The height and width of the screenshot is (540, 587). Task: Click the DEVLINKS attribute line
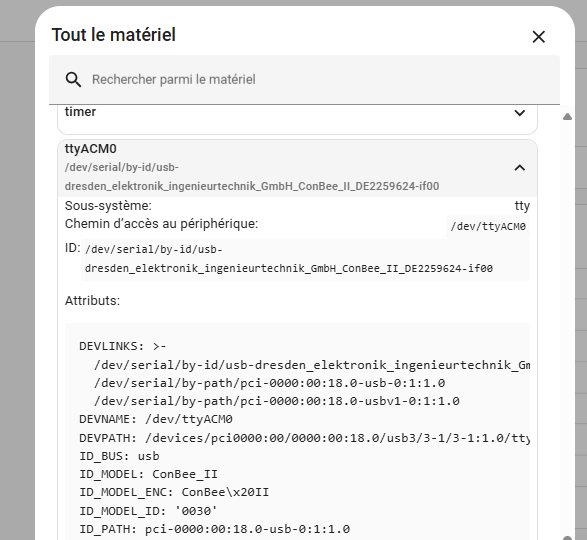pos(123,346)
